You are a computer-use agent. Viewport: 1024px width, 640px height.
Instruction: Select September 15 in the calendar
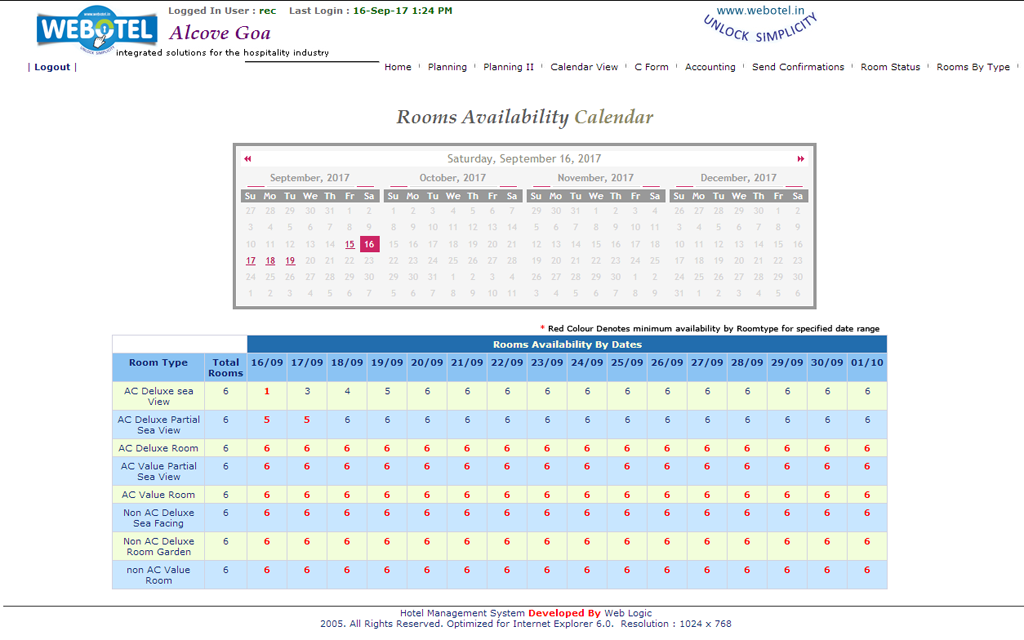(350, 244)
